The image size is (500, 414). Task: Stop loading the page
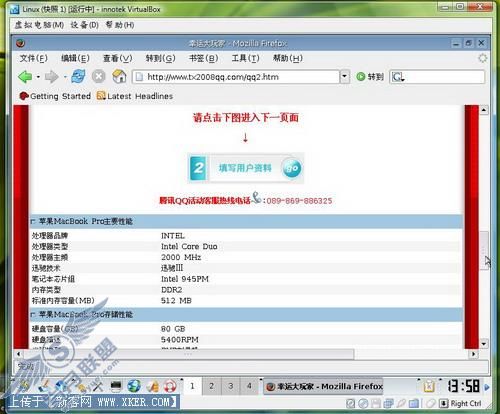coord(99,77)
